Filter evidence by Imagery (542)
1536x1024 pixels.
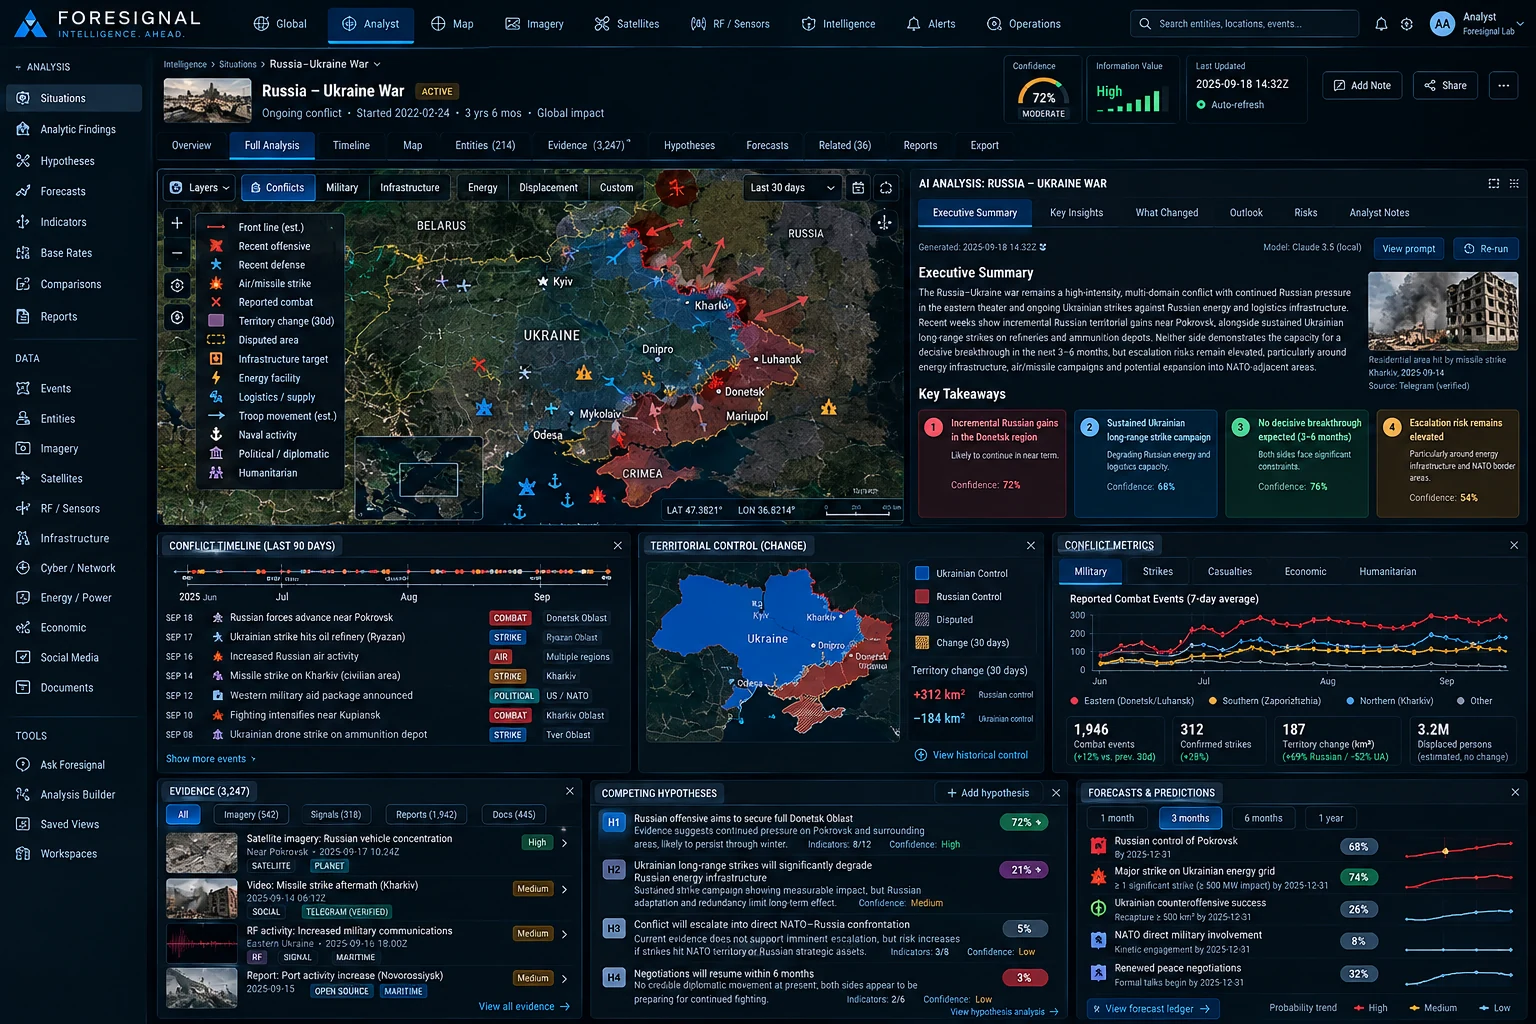[251, 815]
